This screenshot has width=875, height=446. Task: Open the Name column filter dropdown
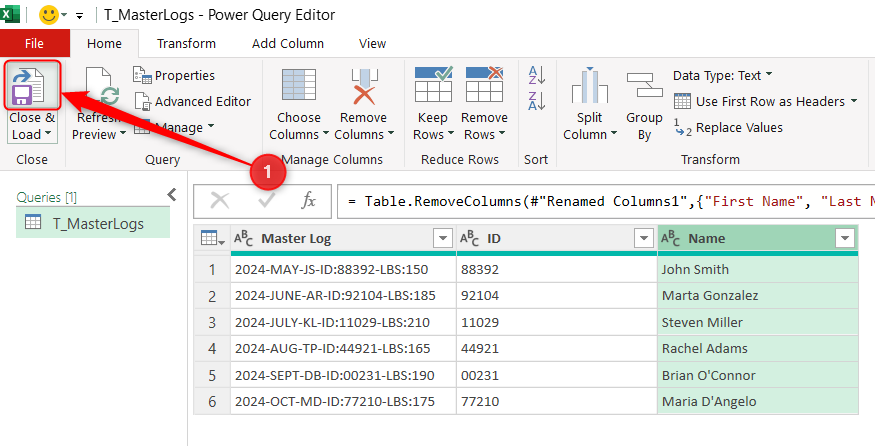click(x=845, y=239)
